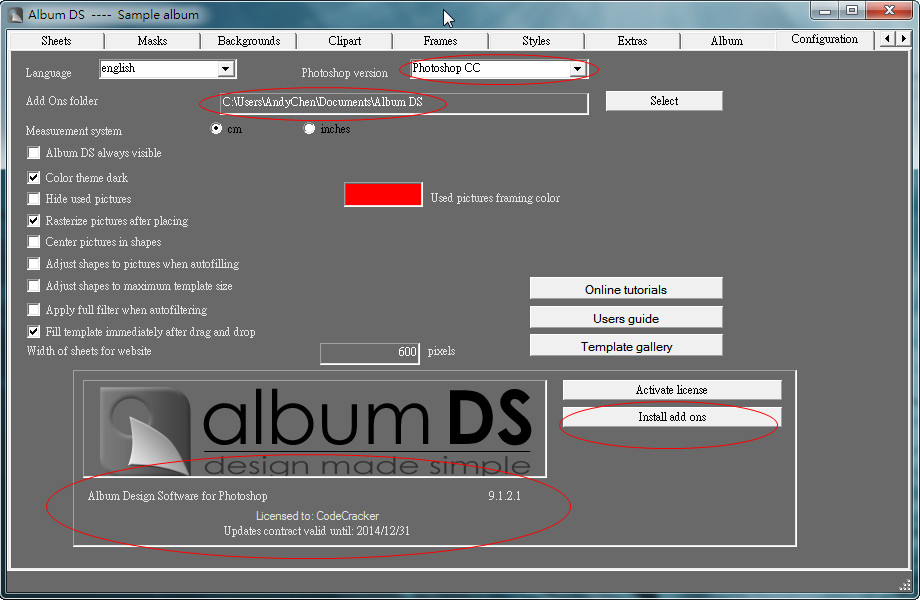Click the version number 9.1.2.1
920x600 pixels.
click(x=505, y=496)
